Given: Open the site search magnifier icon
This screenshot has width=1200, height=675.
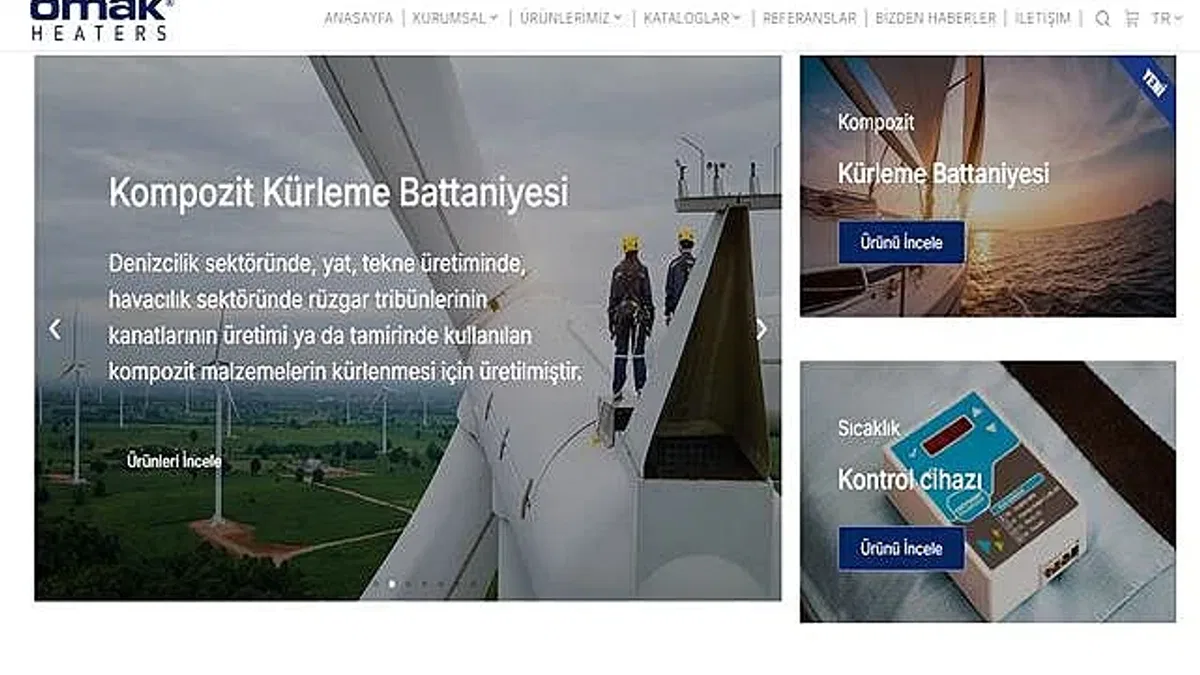Looking at the screenshot, I should (x=1102, y=18).
